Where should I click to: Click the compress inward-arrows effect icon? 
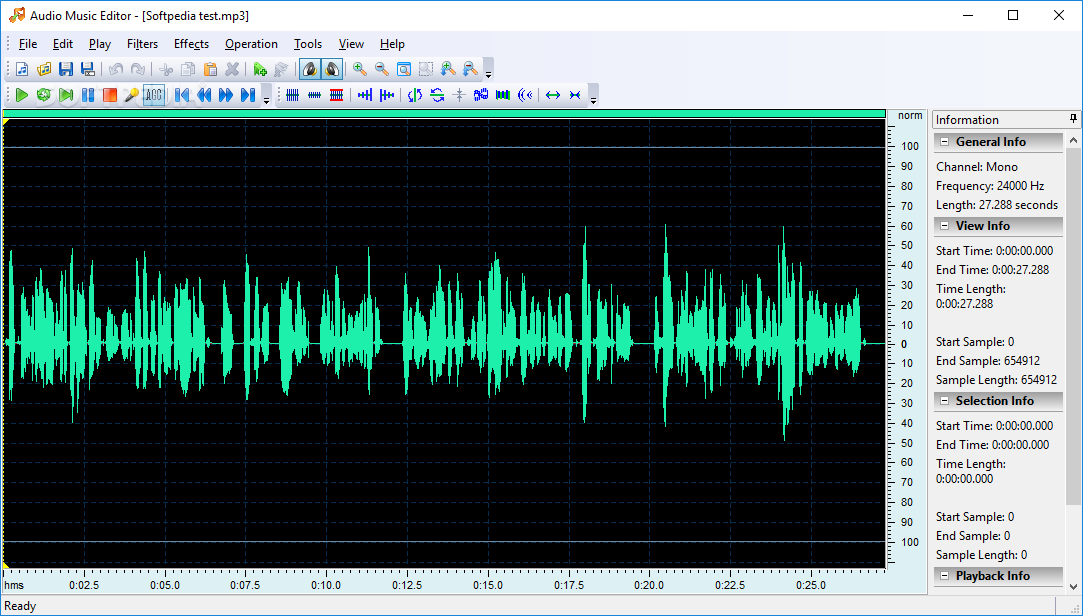[x=575, y=95]
